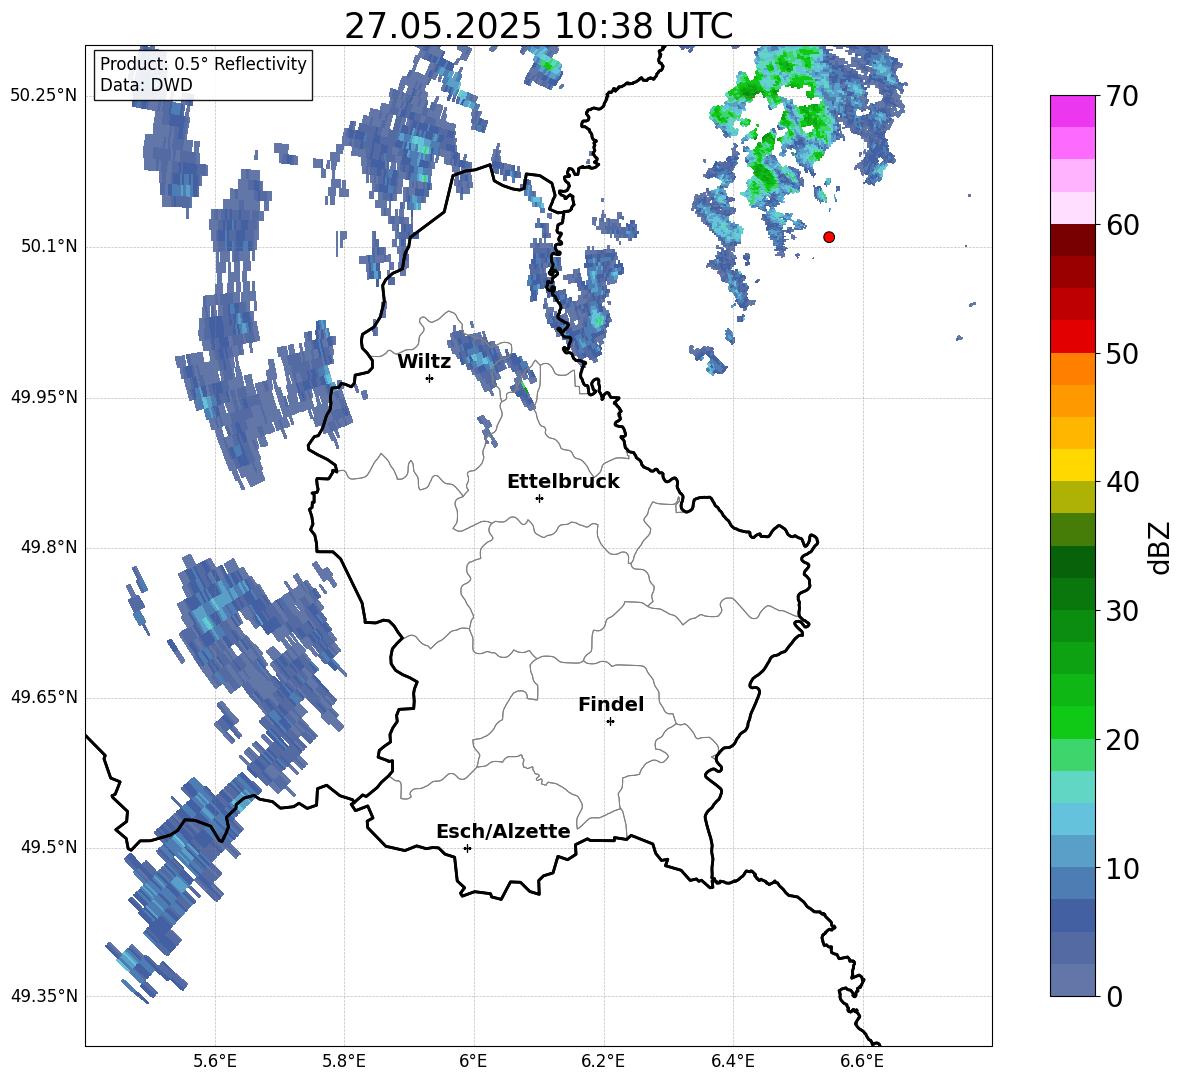1184x1081 pixels.
Task: Click the magenta 70 dBZ colorbar segment
Action: click(x=1072, y=111)
